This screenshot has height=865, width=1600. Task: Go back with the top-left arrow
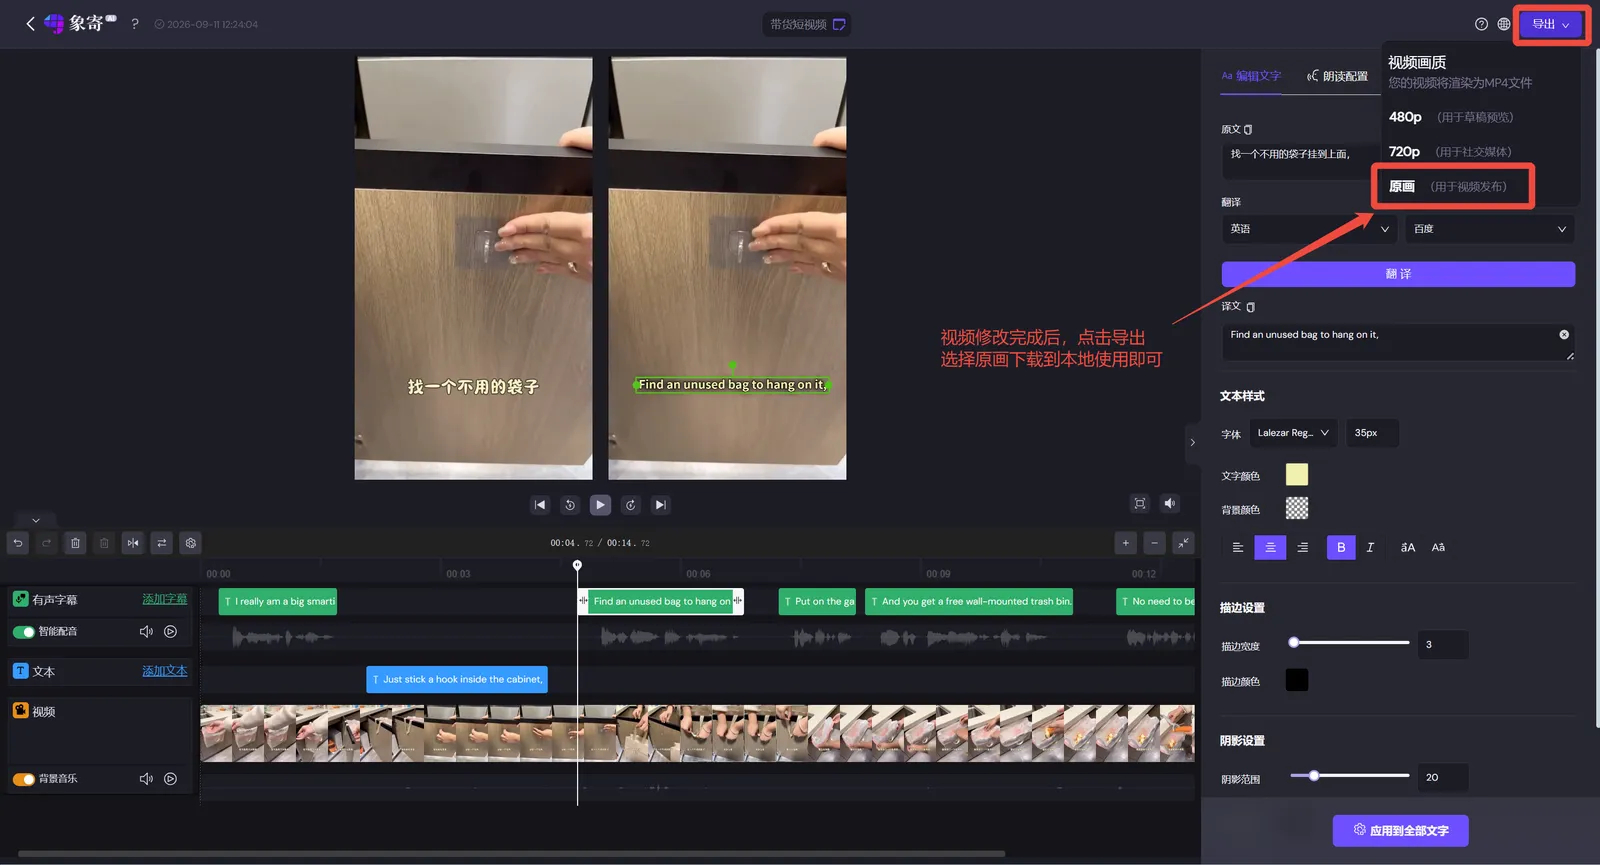[x=30, y=23]
